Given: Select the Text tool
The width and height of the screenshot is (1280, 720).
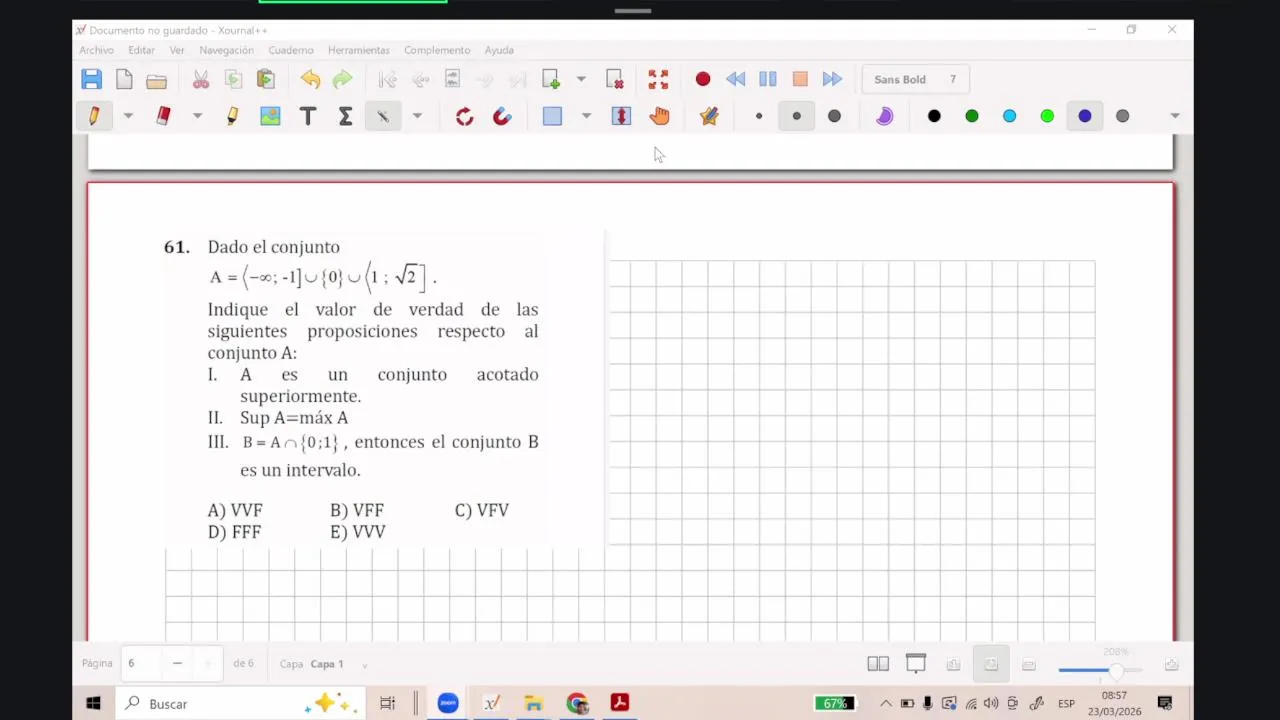Looking at the screenshot, I should click(x=308, y=116).
